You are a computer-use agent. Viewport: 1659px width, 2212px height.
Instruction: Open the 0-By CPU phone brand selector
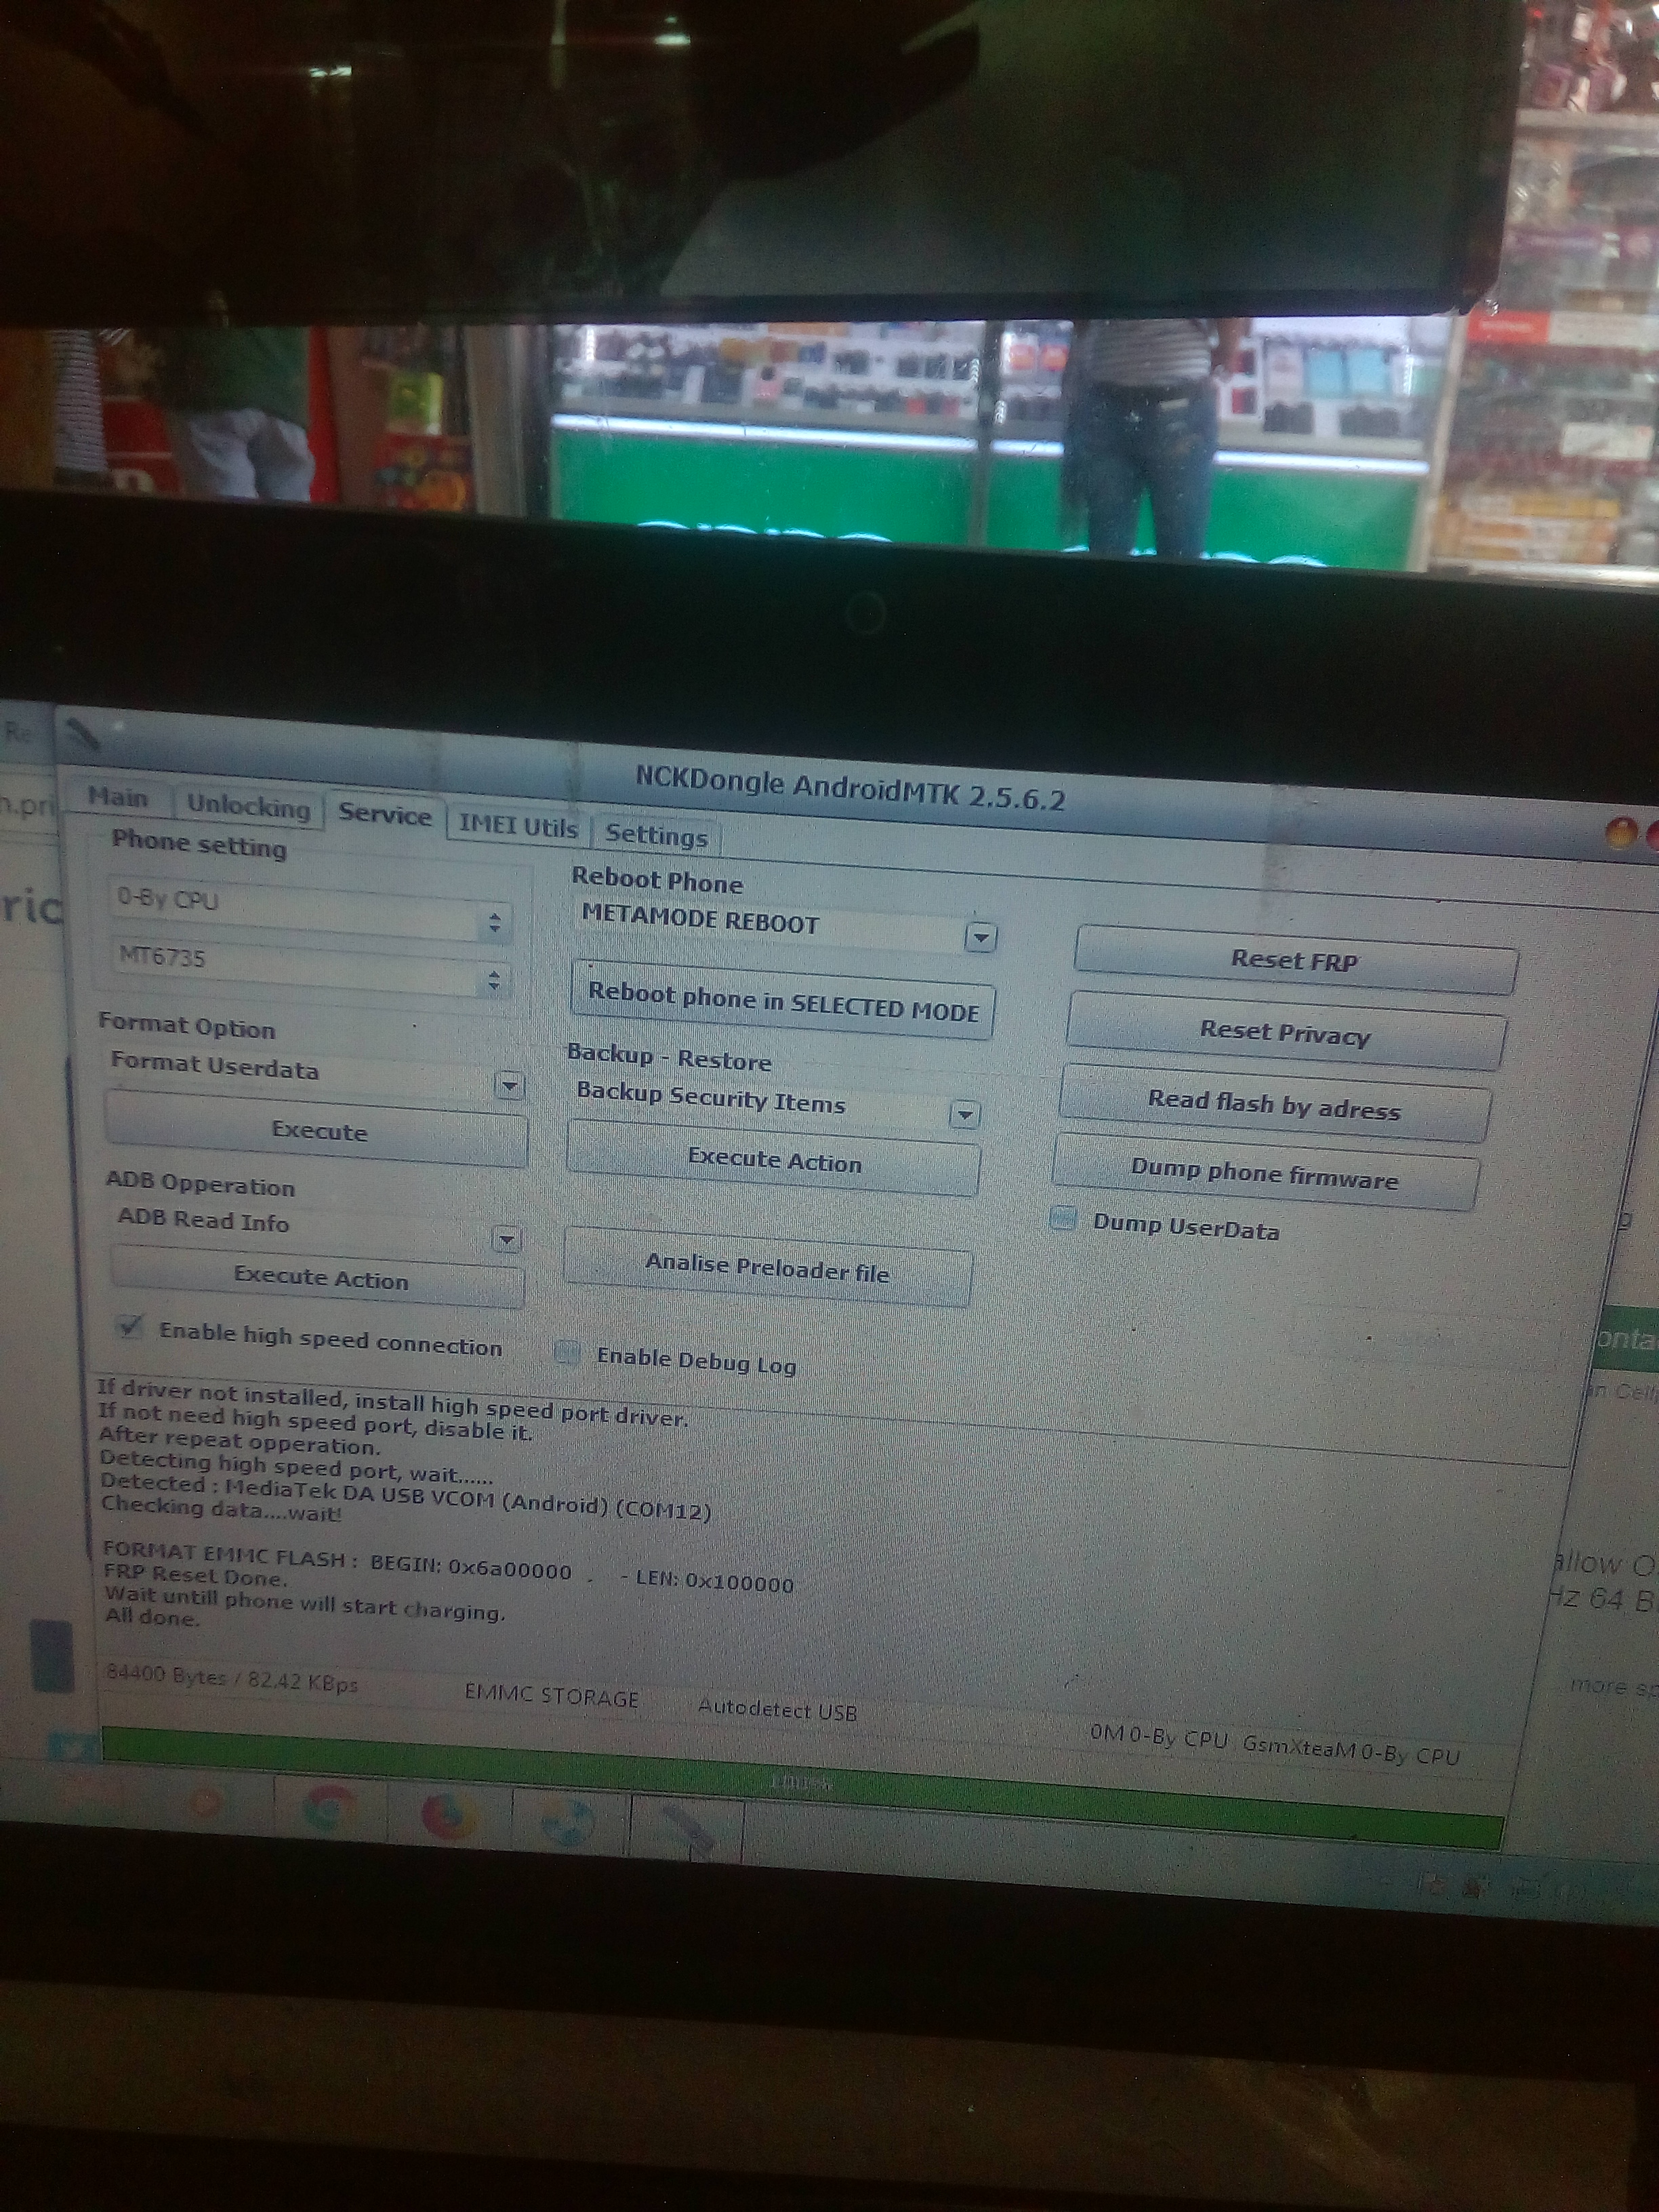point(310,909)
